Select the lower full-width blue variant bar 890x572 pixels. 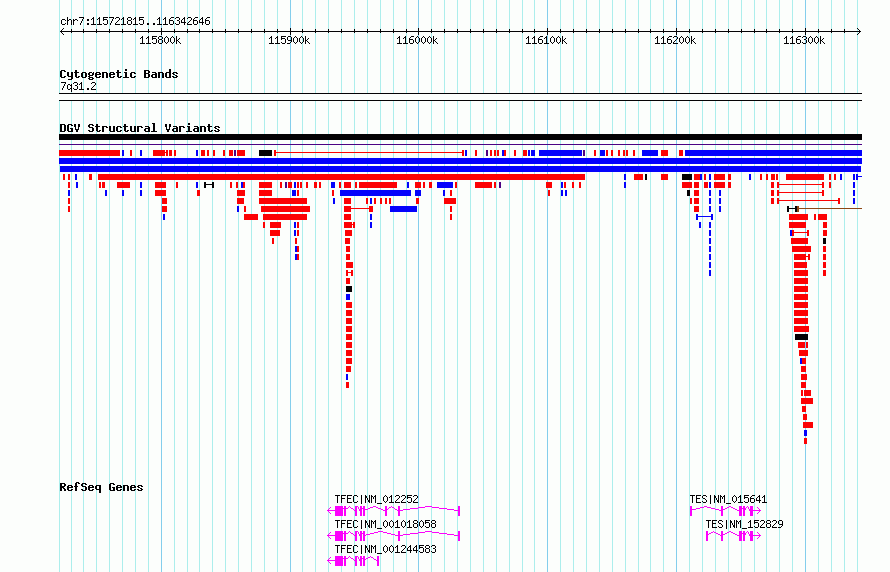click(460, 169)
